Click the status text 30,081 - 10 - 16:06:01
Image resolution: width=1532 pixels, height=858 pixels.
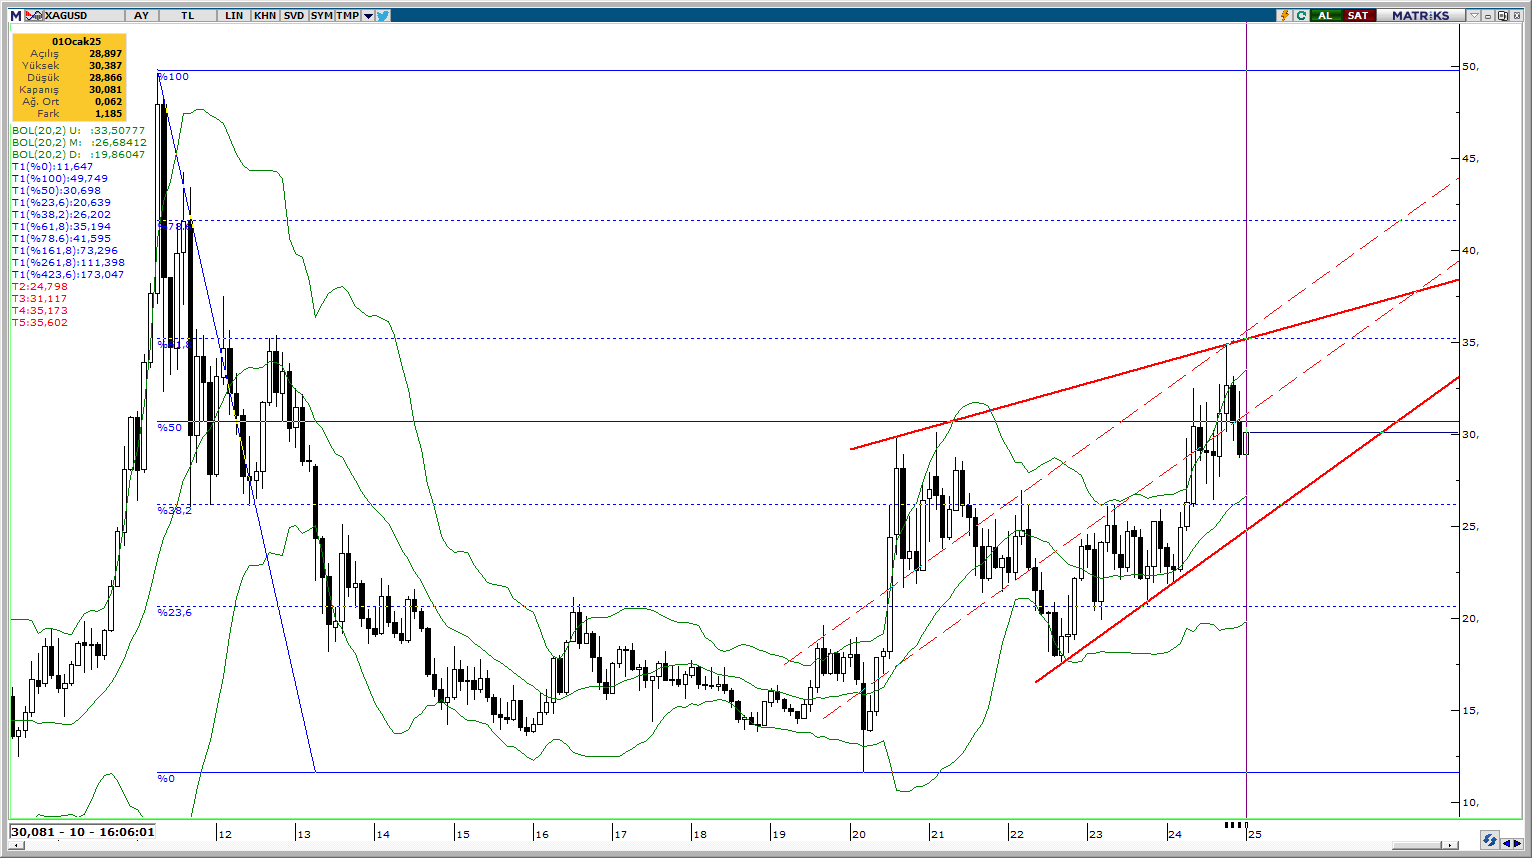[83, 832]
